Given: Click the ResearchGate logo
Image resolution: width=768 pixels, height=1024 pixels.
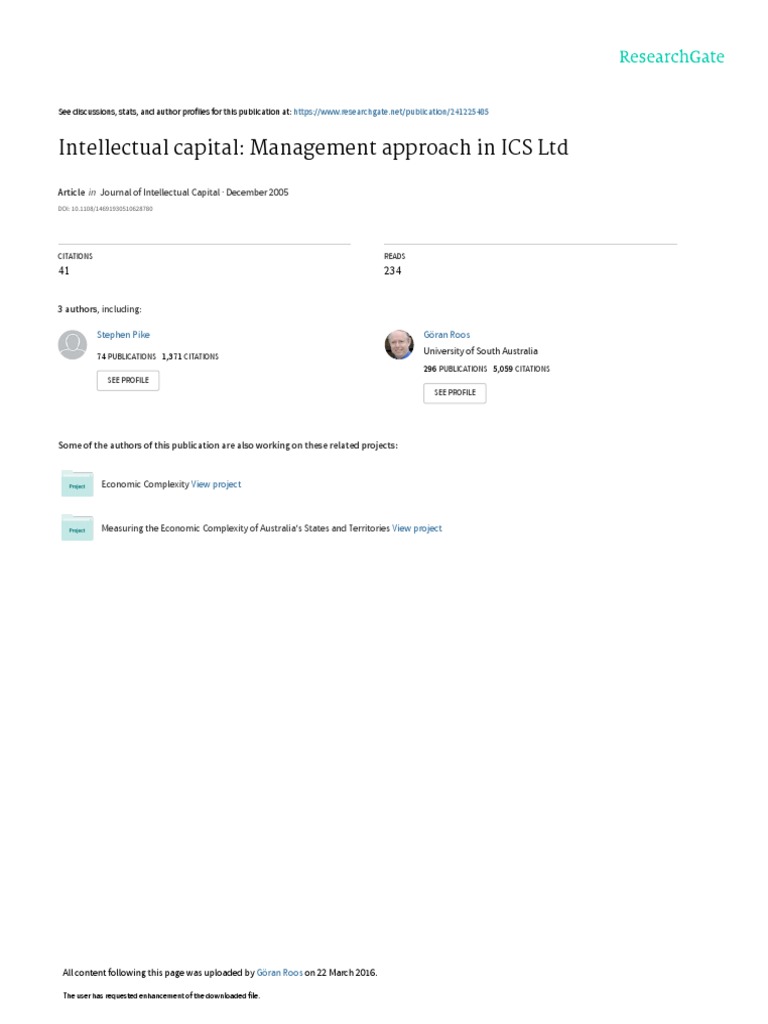Looking at the screenshot, I should point(671,57).
